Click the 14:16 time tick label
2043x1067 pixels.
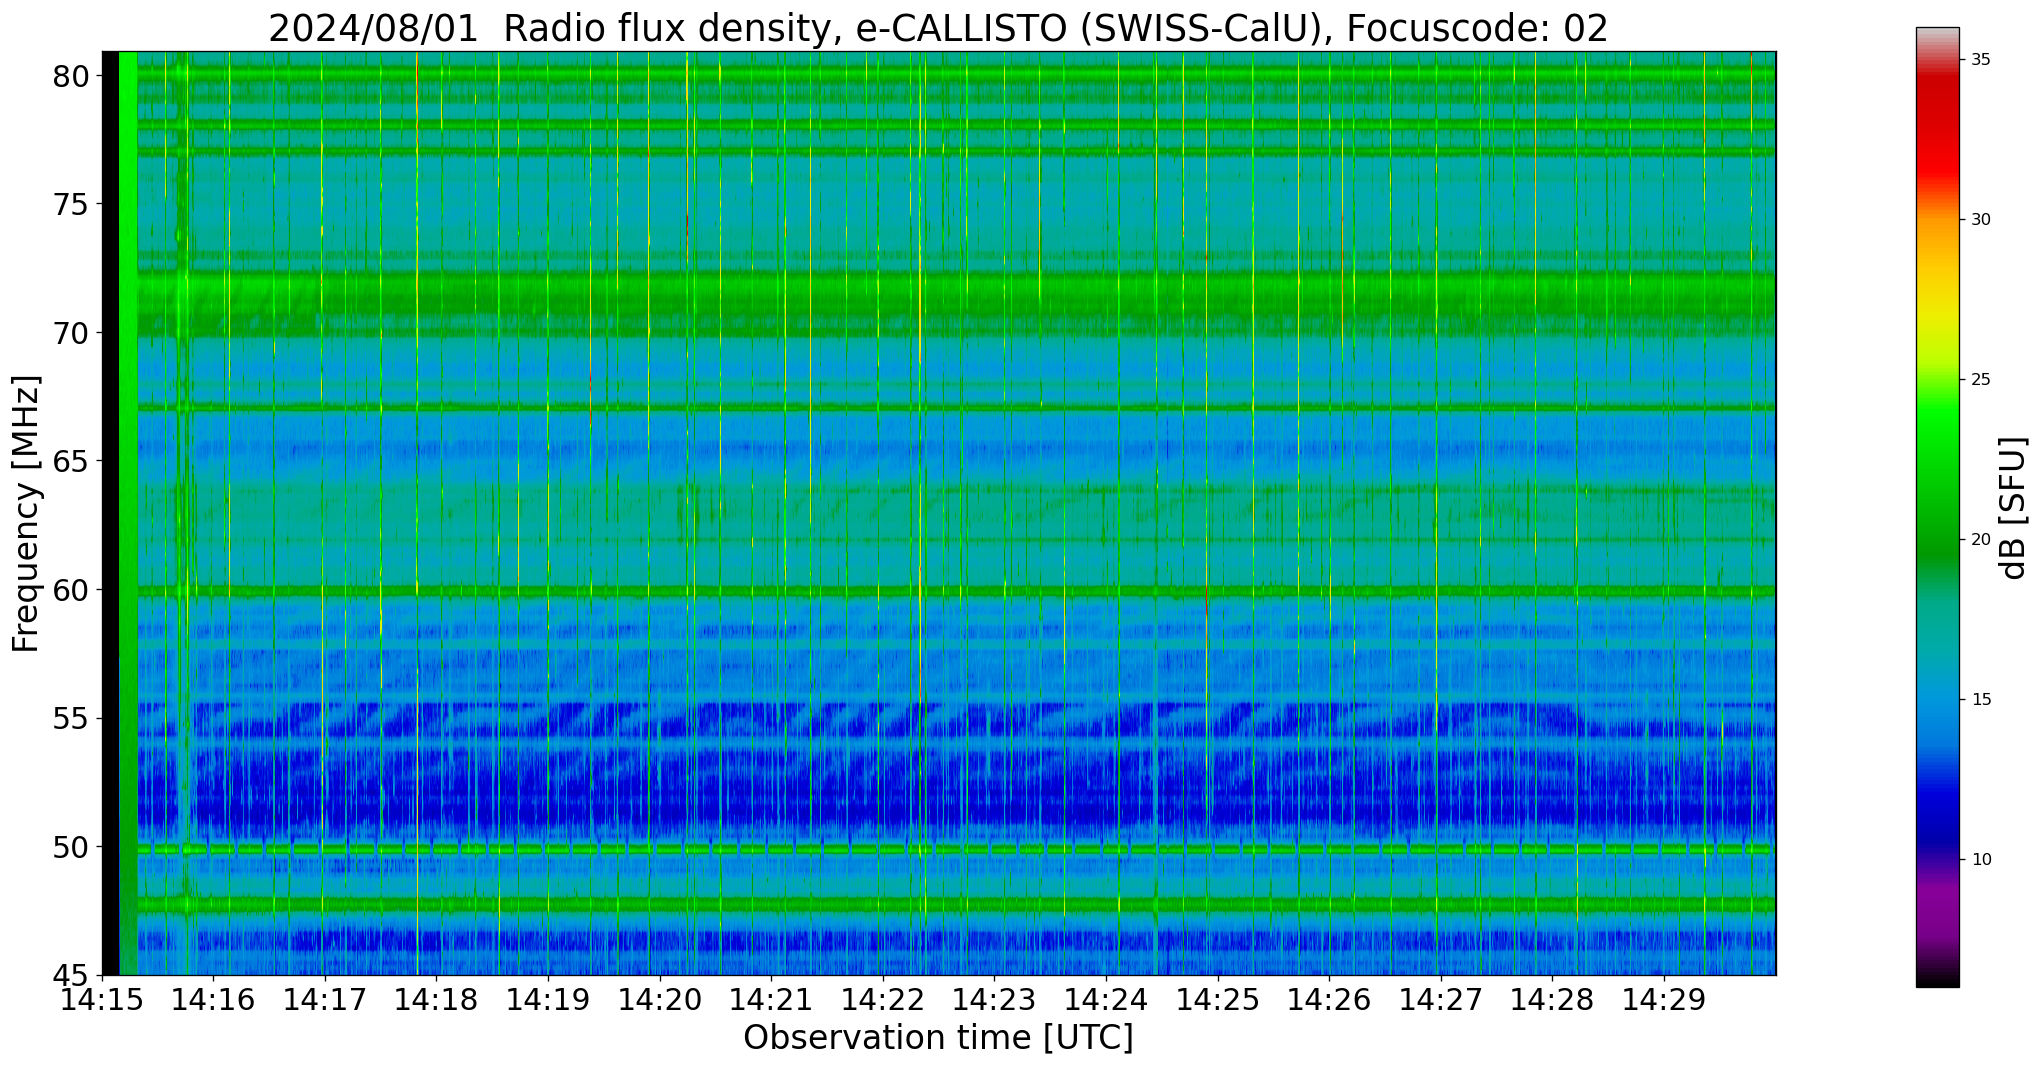pos(213,1000)
